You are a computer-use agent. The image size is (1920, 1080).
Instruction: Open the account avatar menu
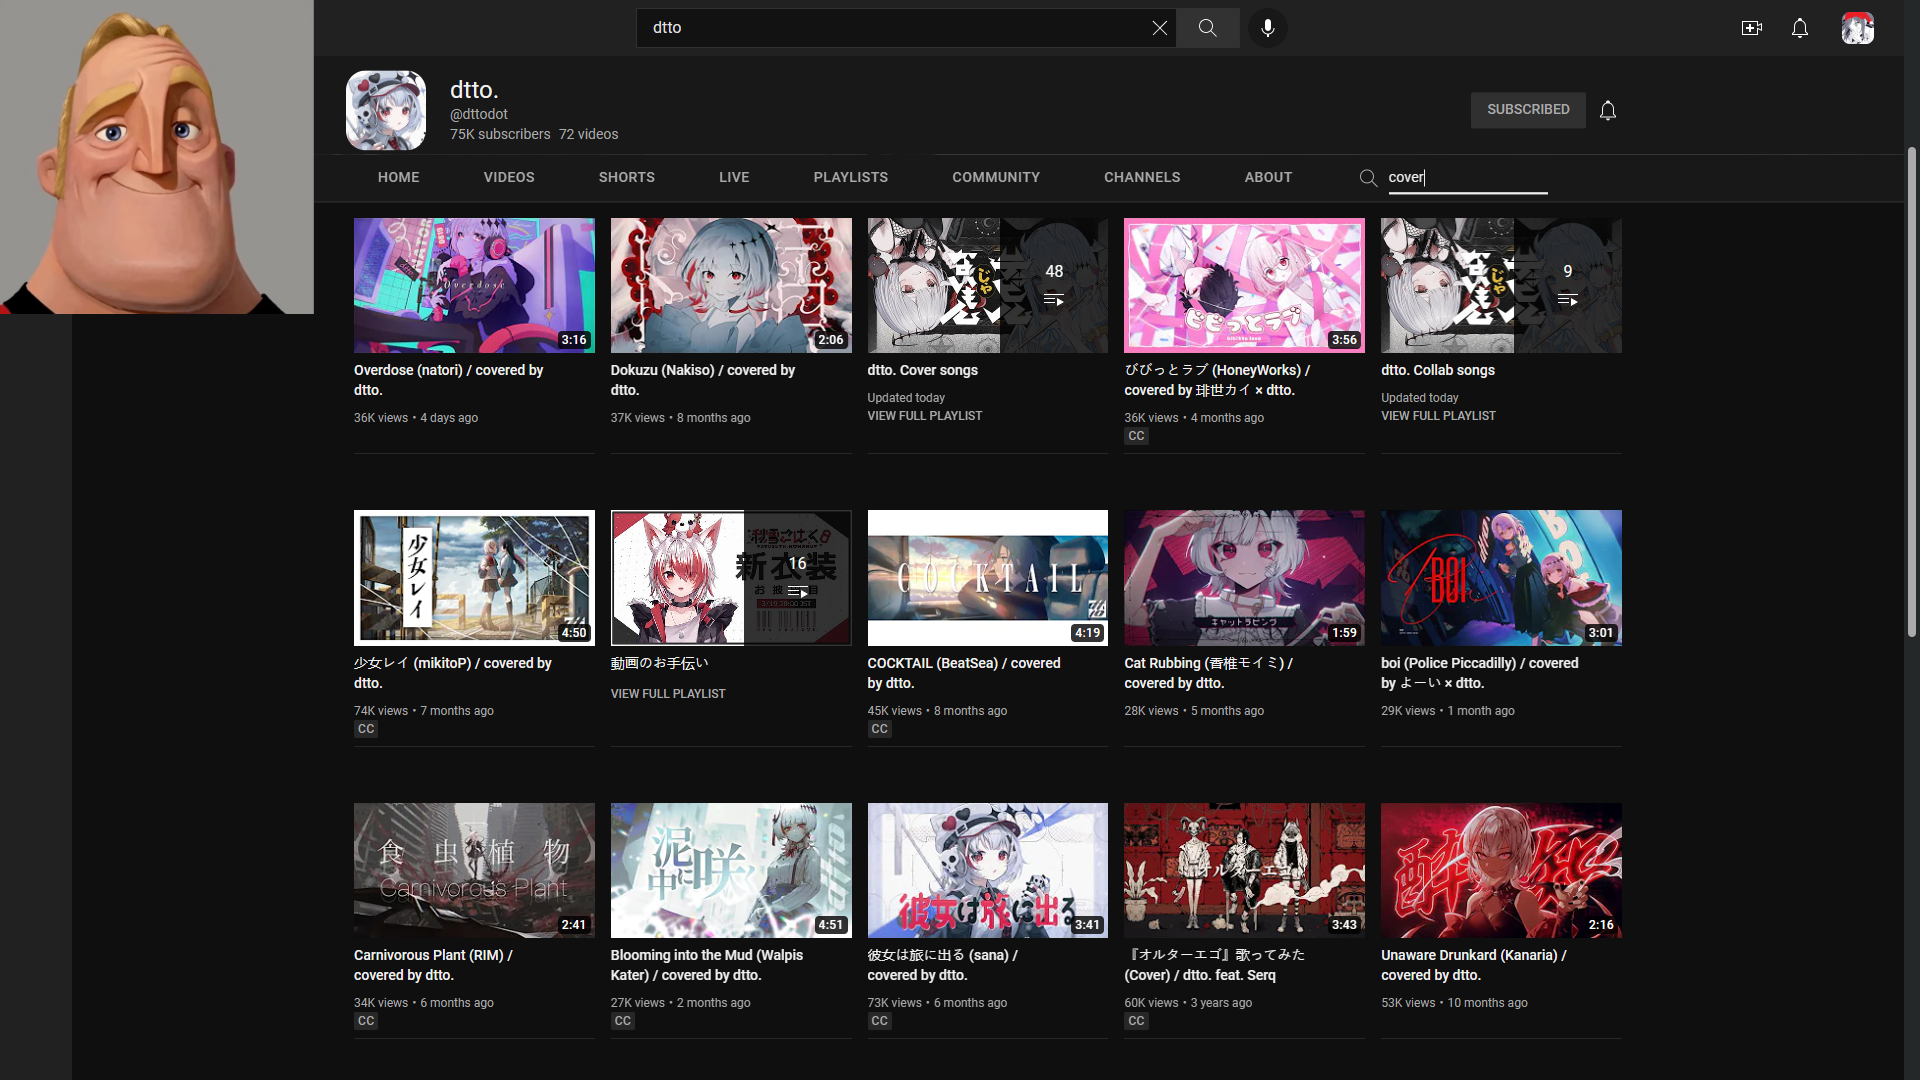point(1857,28)
